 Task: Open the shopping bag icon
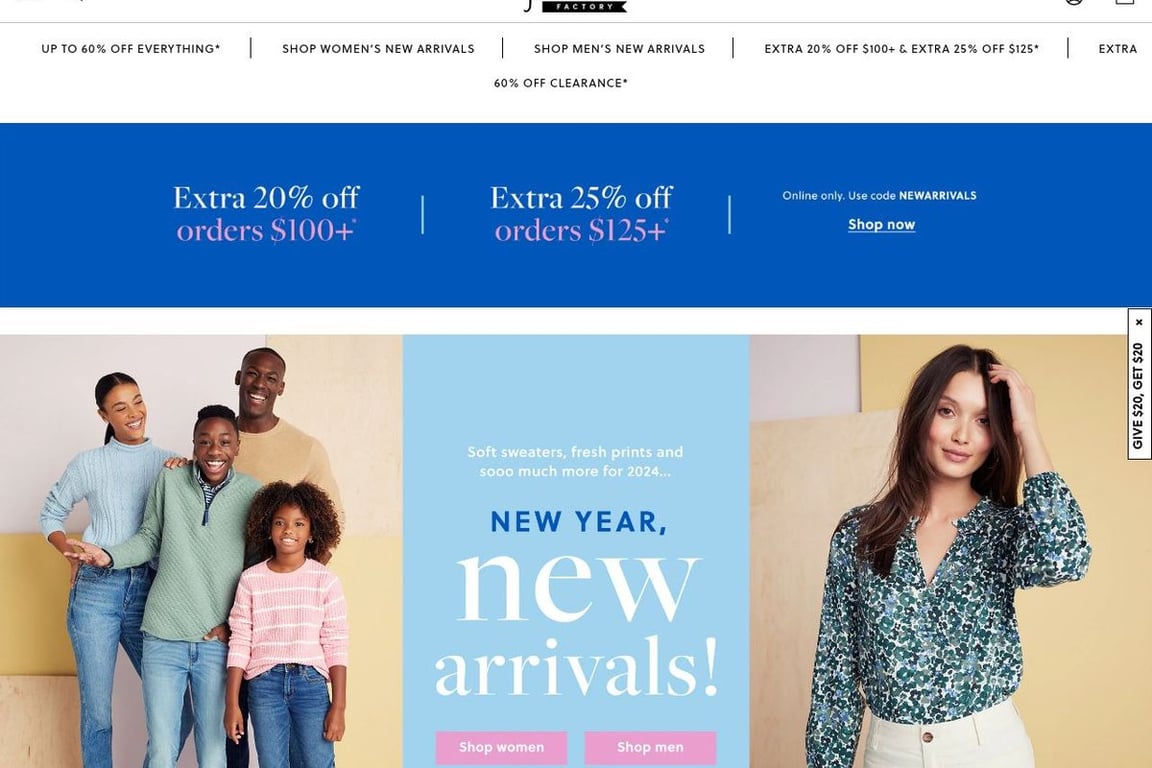(1125, 2)
